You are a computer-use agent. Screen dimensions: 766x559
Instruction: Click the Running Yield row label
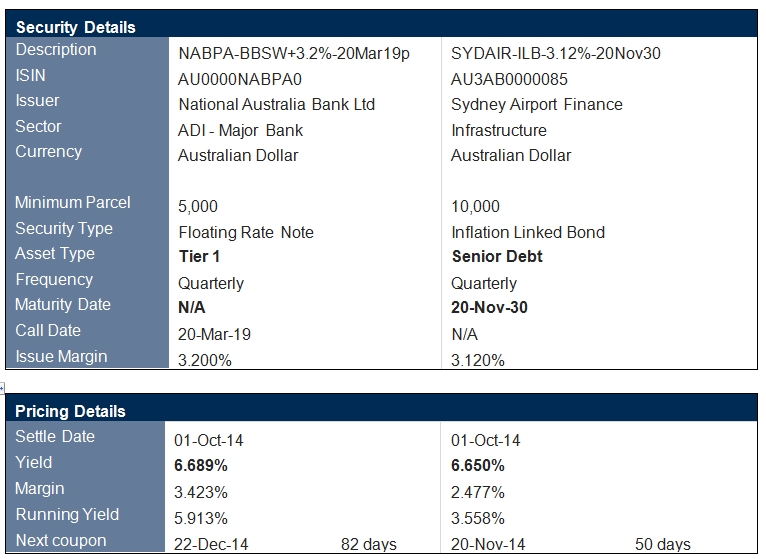[x=67, y=515]
